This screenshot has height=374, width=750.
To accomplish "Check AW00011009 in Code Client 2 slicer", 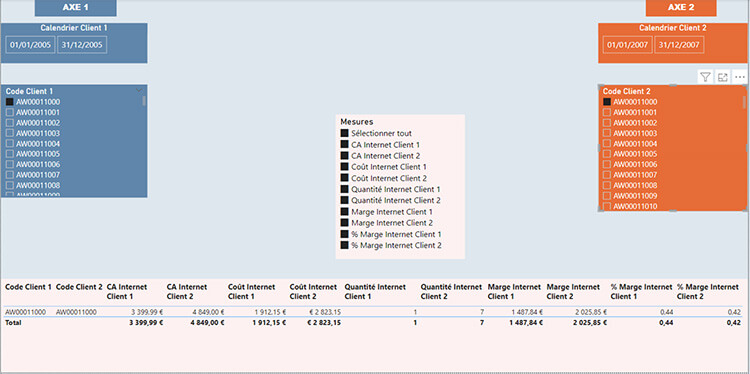I will (x=607, y=196).
